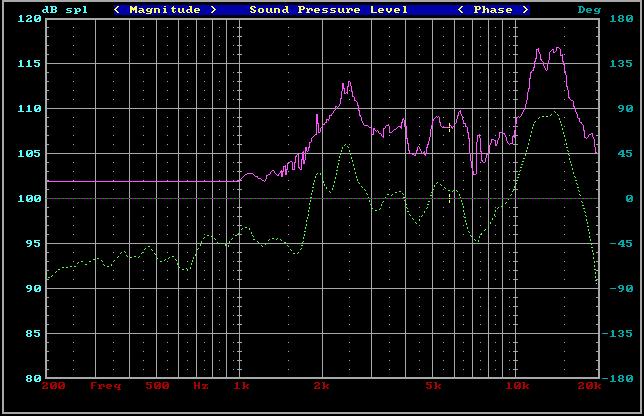
Task: Click the left arrow before Phase
Action: coord(460,9)
